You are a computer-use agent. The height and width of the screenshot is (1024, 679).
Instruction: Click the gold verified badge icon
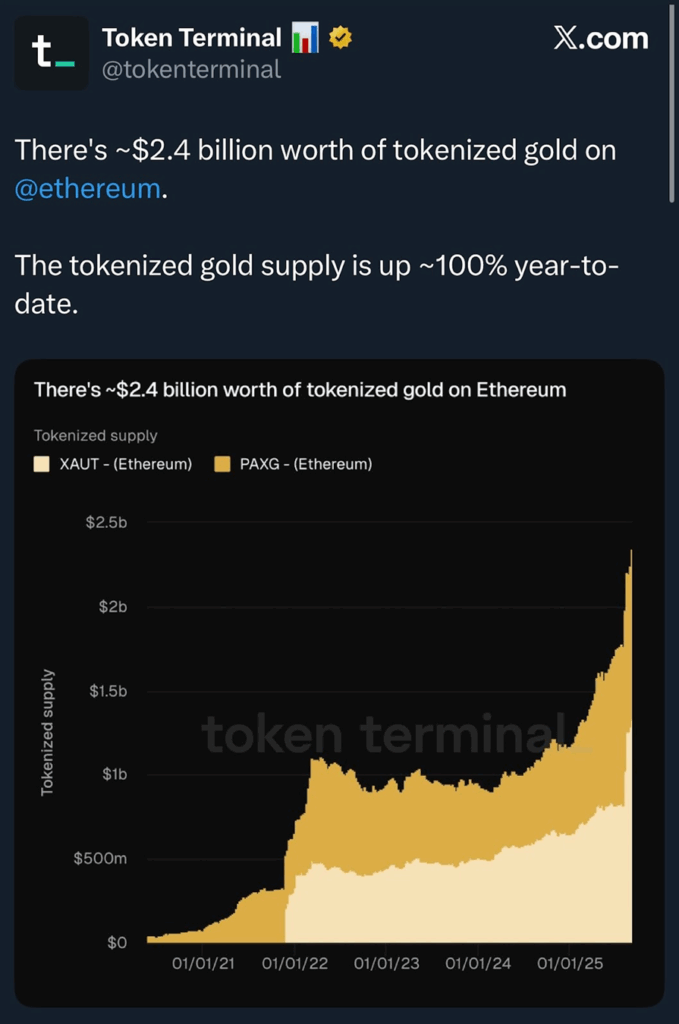[340, 38]
